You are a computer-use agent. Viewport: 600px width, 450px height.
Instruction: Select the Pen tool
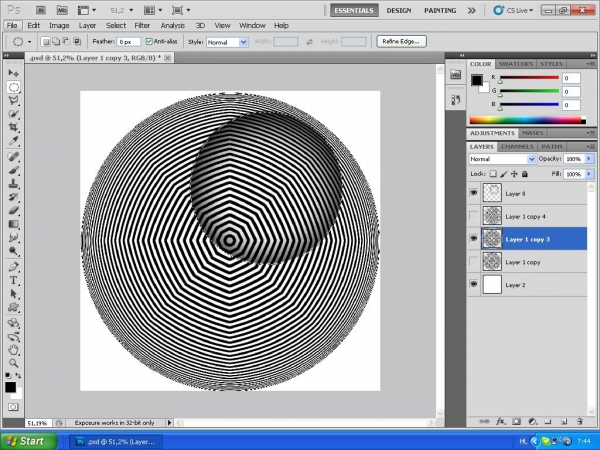pyautogui.click(x=13, y=267)
